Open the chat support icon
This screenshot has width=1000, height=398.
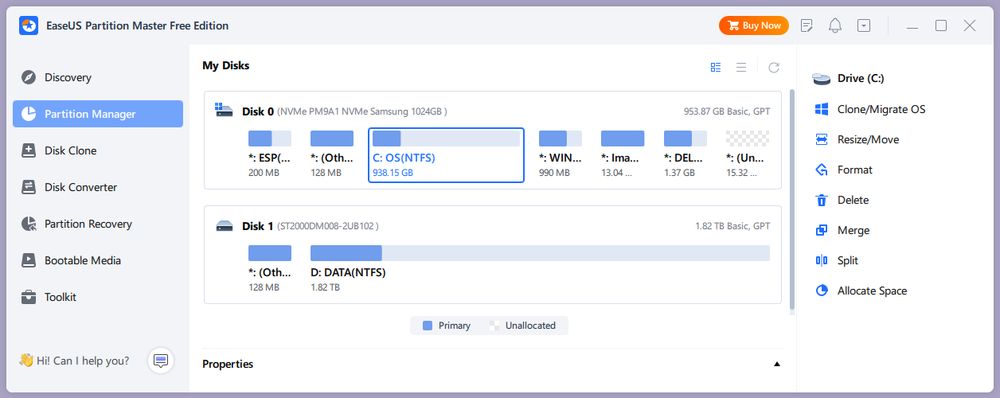click(161, 361)
